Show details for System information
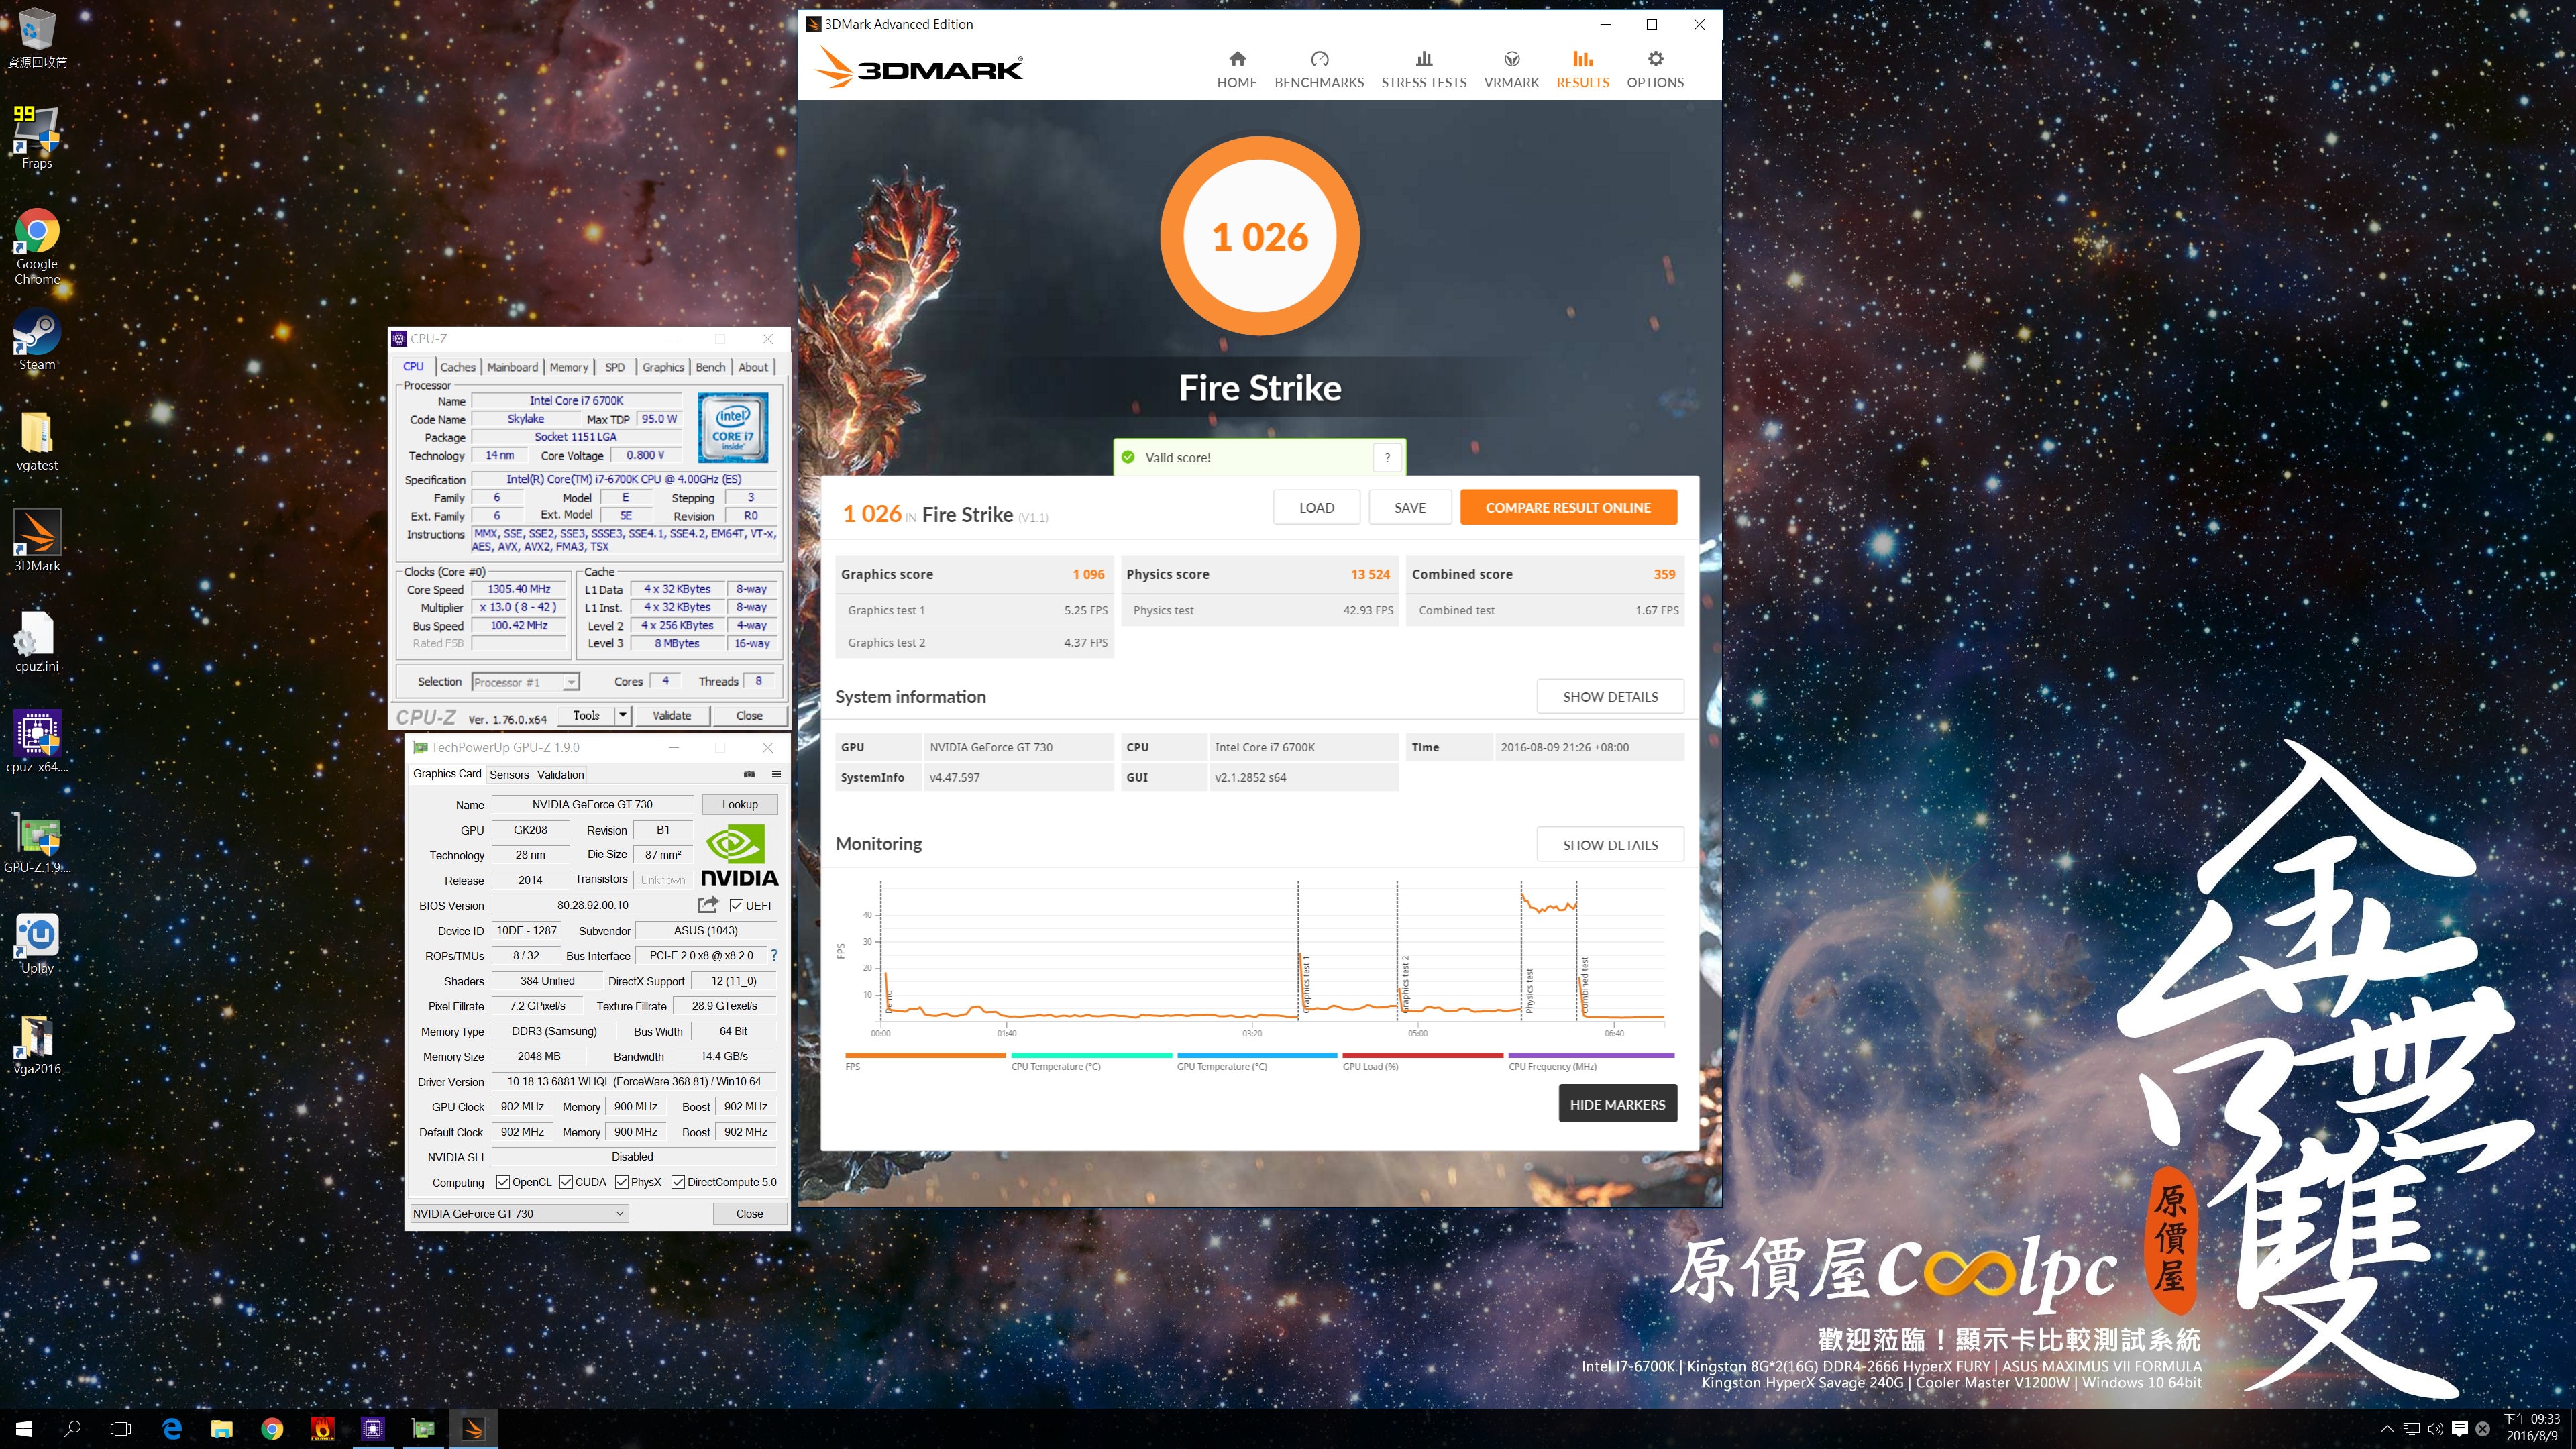The height and width of the screenshot is (1449, 2576). pyautogui.click(x=1610, y=696)
